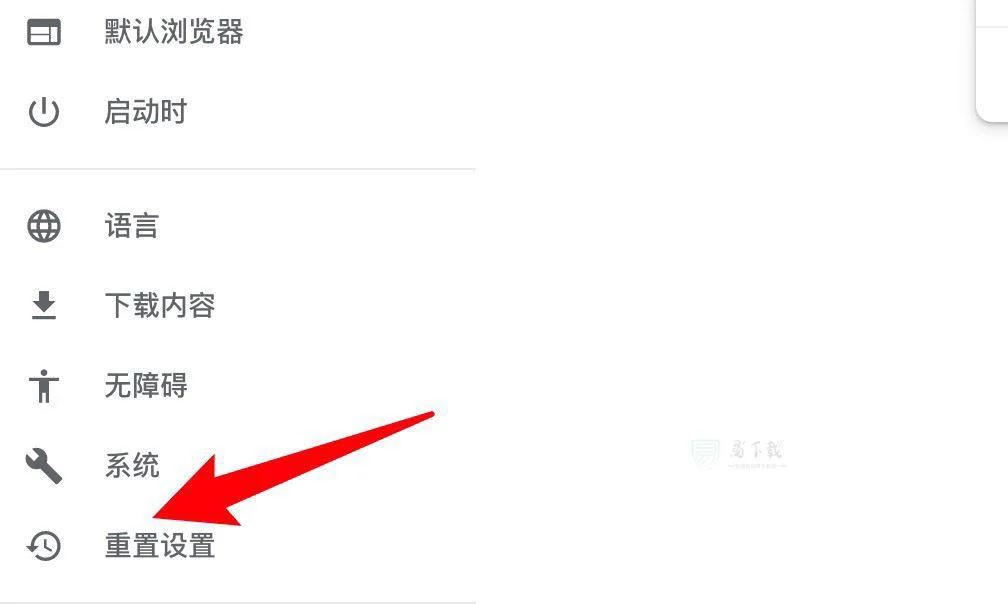Click the divider line below 启动时
Screen dimensions: 1008x604
[x=238, y=169]
